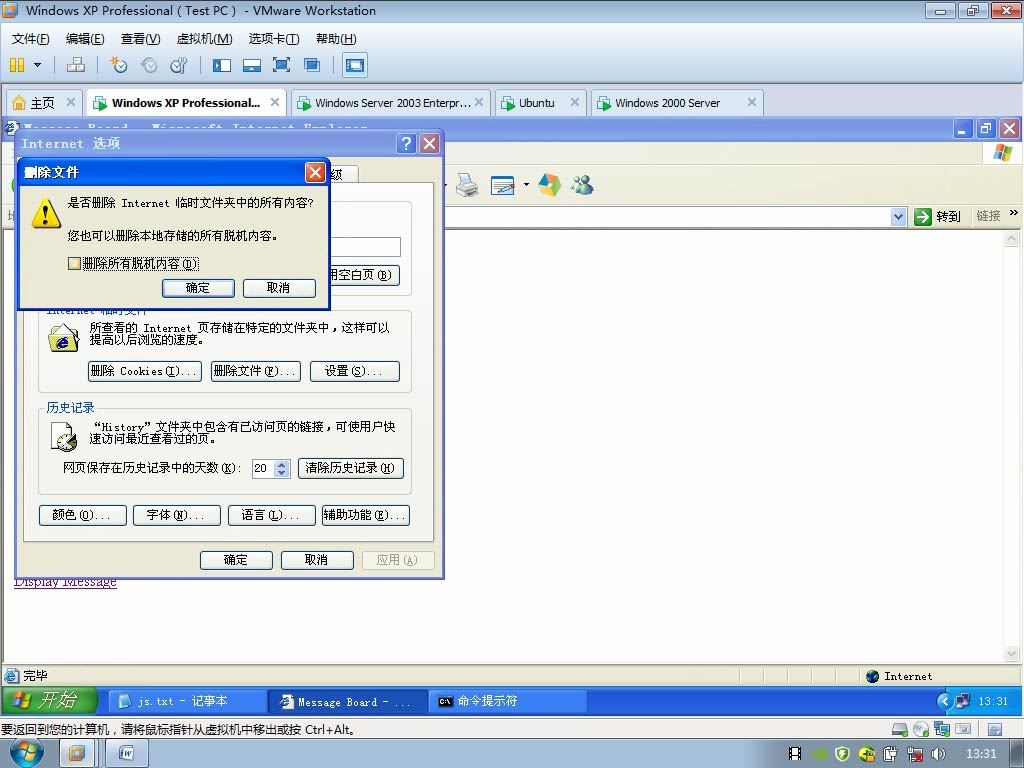
Task: Click the IE edit page icon
Action: (x=502, y=185)
